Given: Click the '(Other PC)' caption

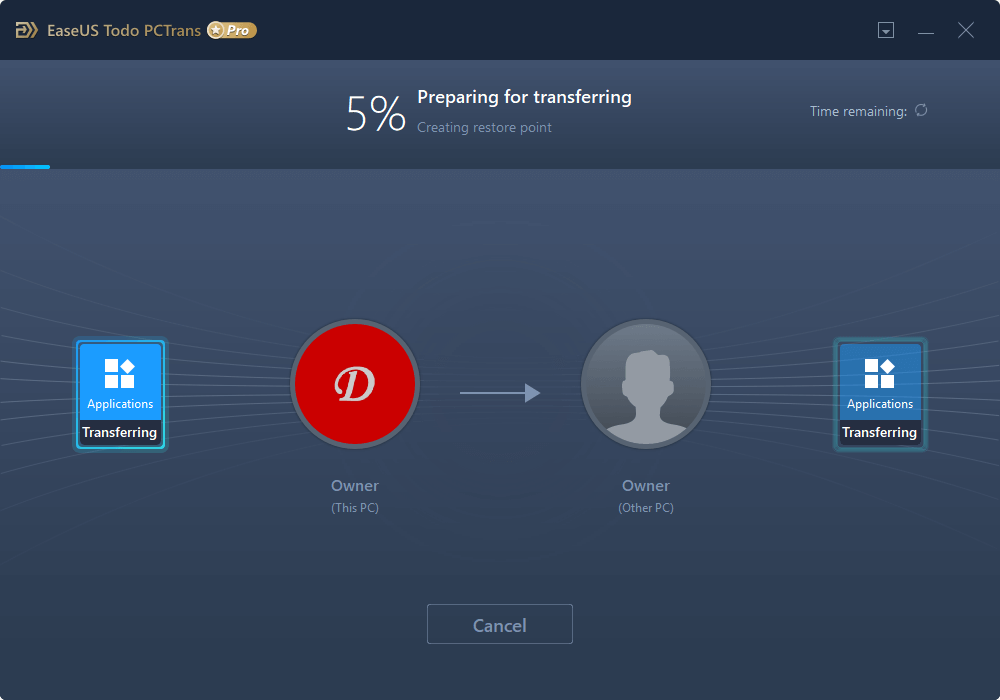Looking at the screenshot, I should [646, 508].
